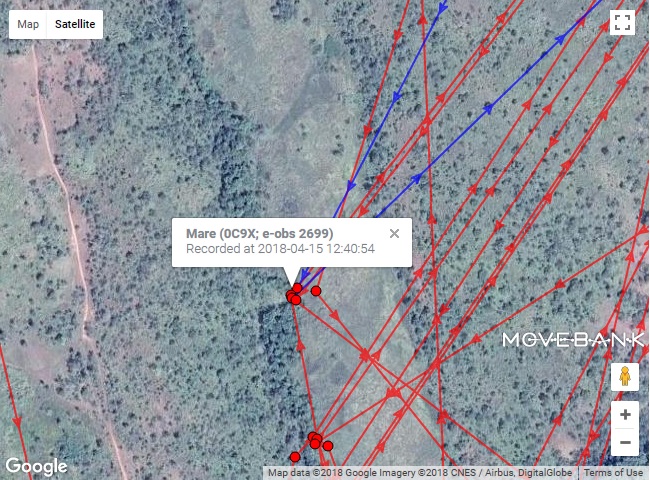Click the Google logo

[36, 466]
